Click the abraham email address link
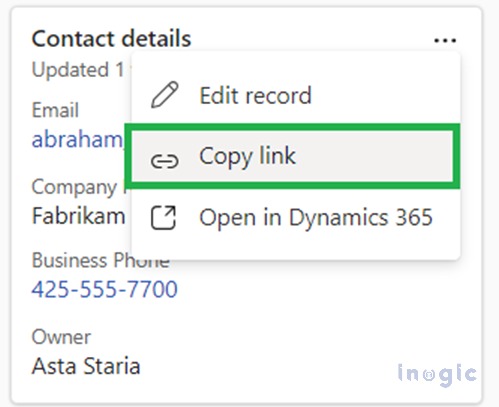 (78, 139)
